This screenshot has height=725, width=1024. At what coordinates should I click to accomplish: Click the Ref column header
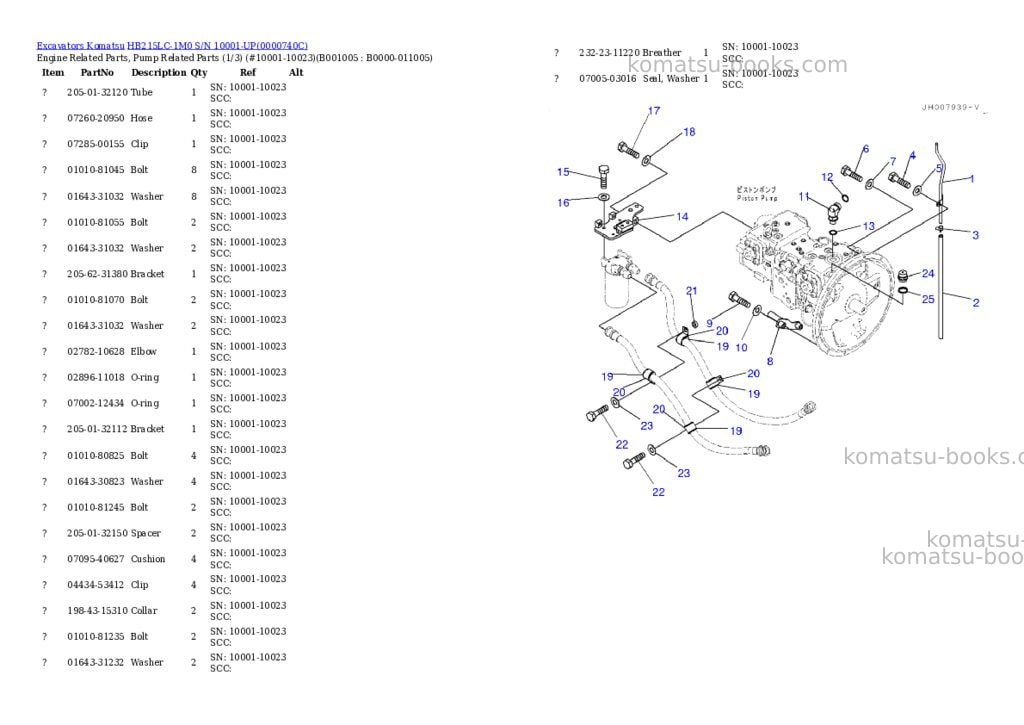[248, 72]
